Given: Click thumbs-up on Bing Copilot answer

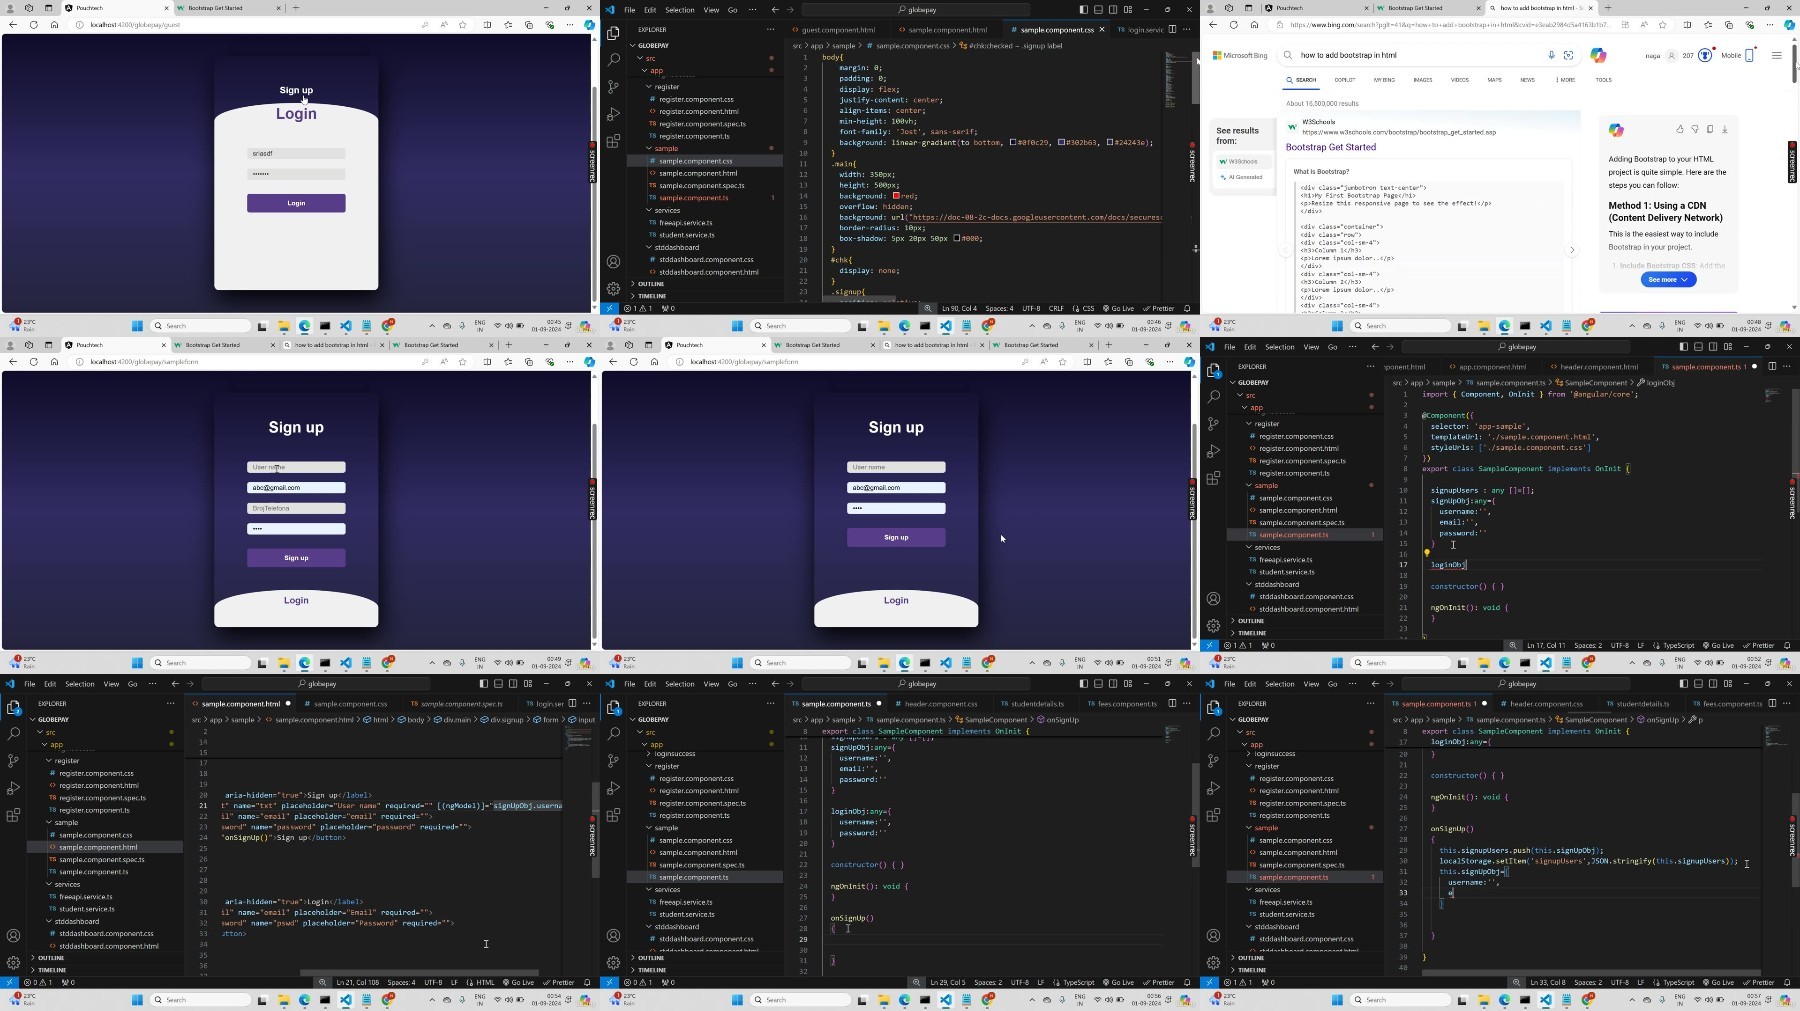Looking at the screenshot, I should (x=1680, y=129).
